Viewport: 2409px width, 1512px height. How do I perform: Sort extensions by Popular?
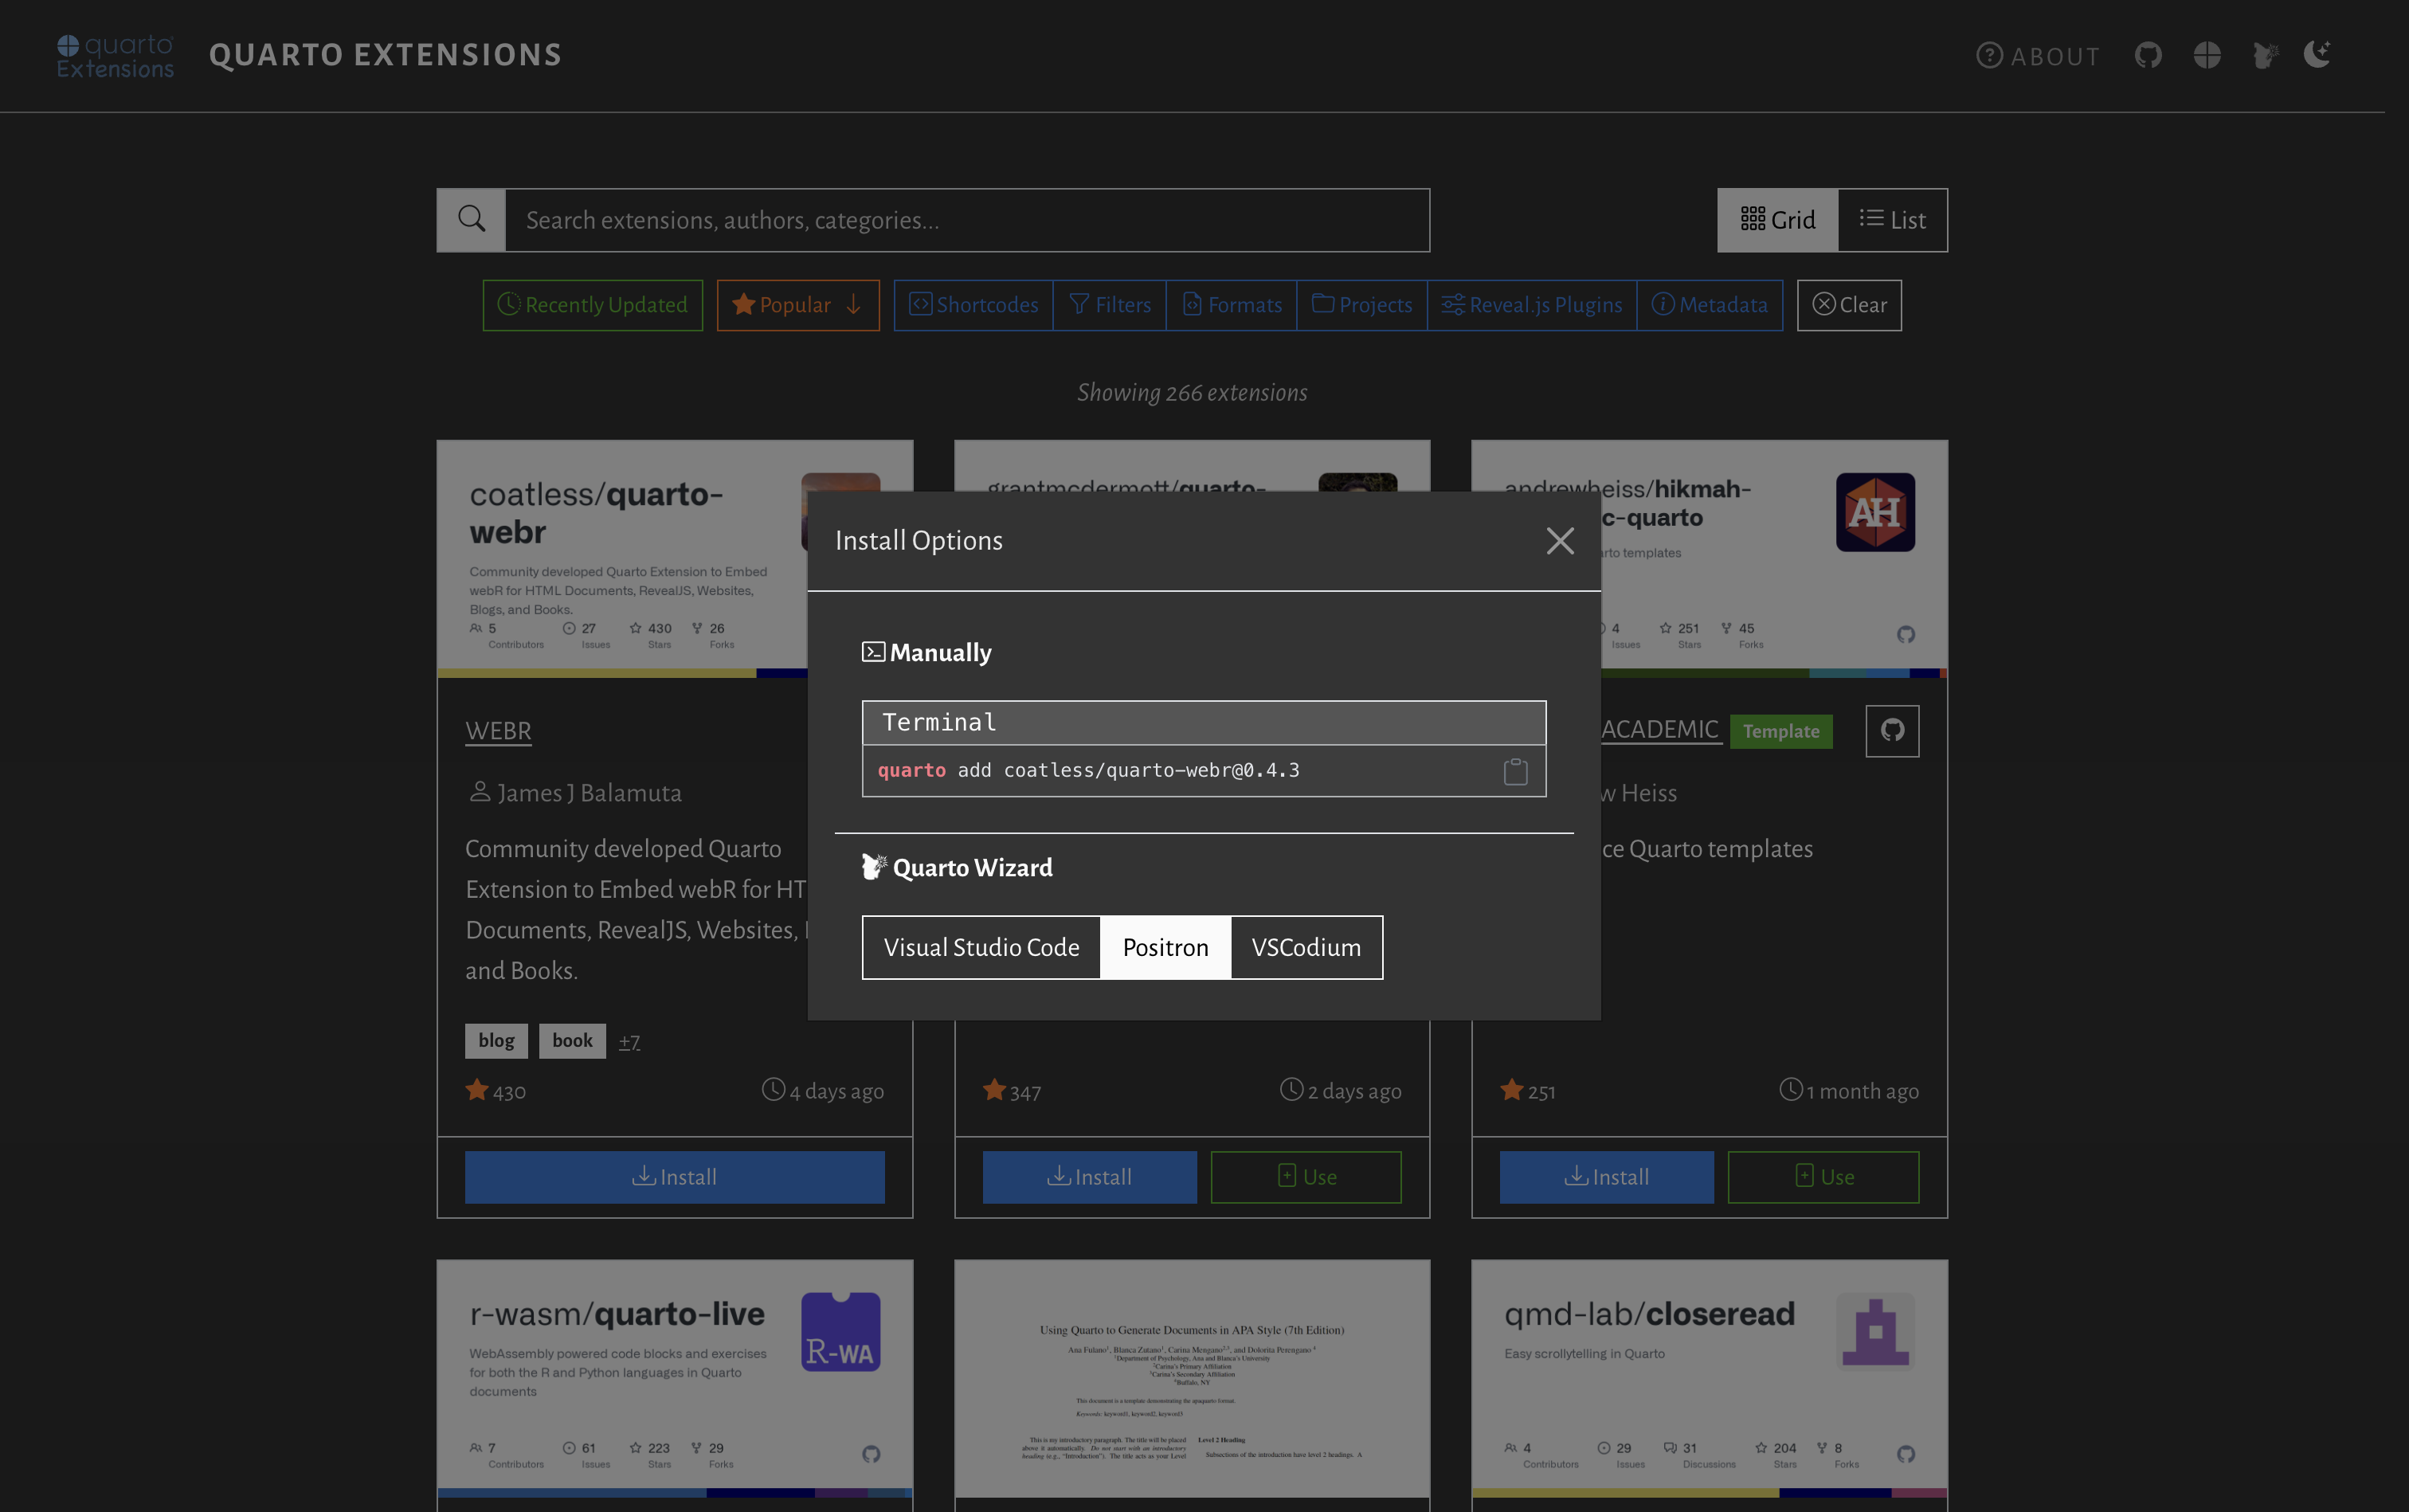click(x=797, y=305)
